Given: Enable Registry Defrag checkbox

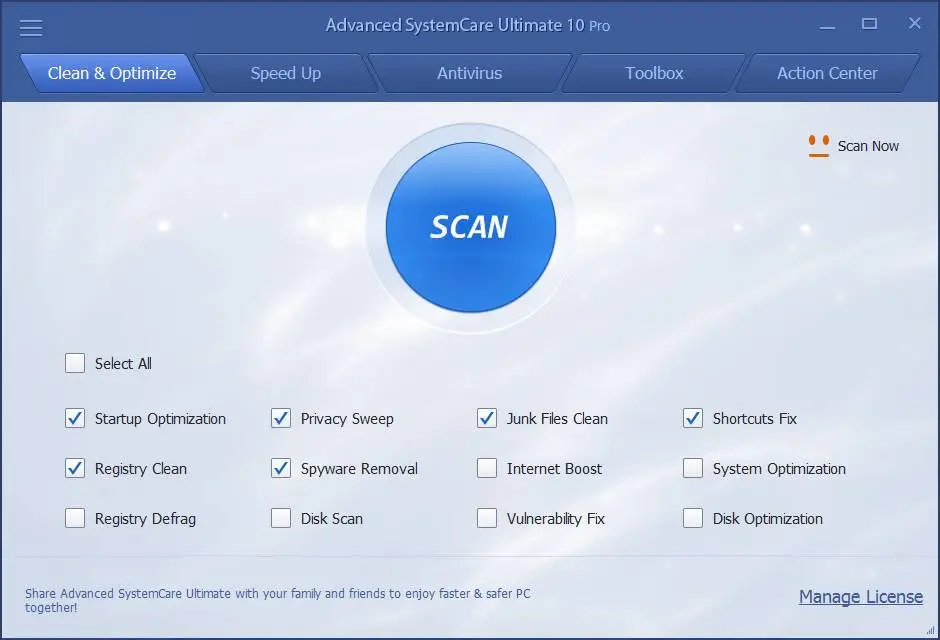Looking at the screenshot, I should [x=75, y=518].
